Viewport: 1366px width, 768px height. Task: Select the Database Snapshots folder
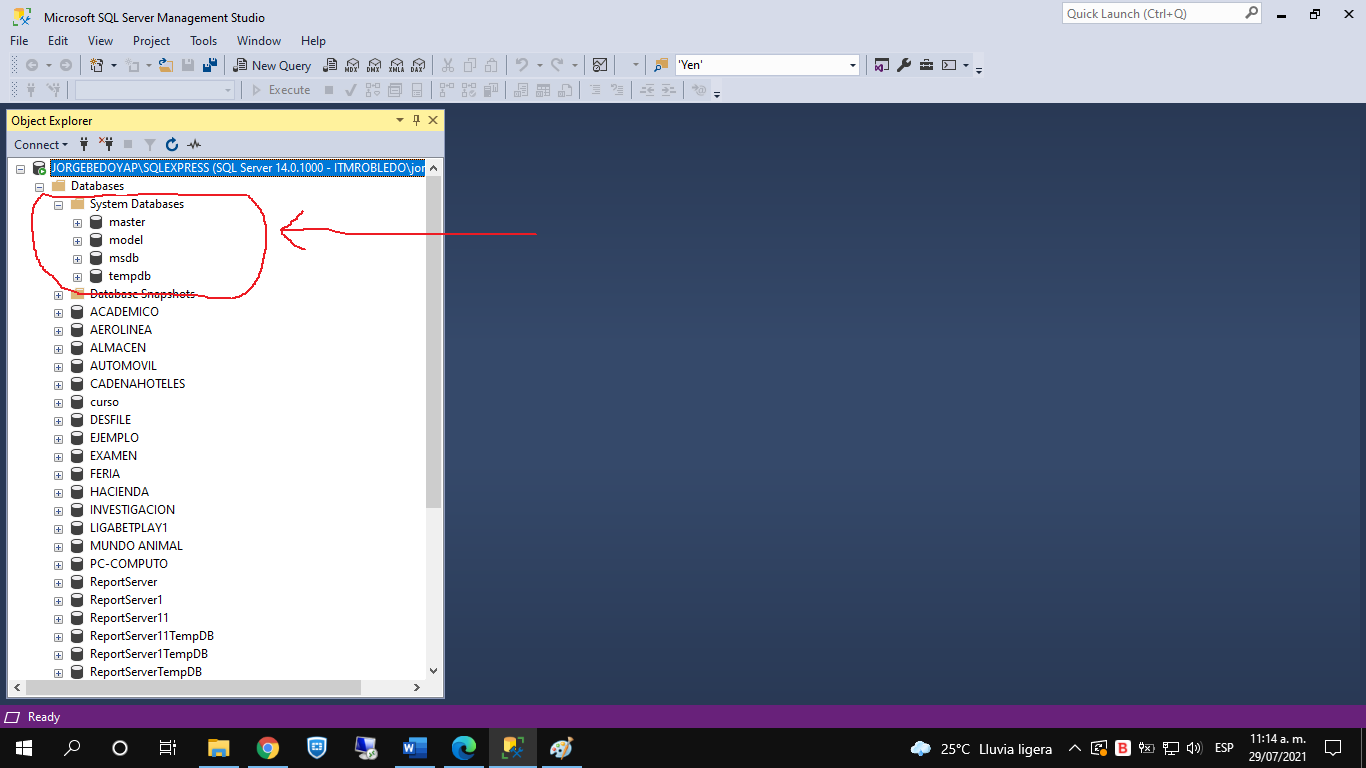click(142, 294)
